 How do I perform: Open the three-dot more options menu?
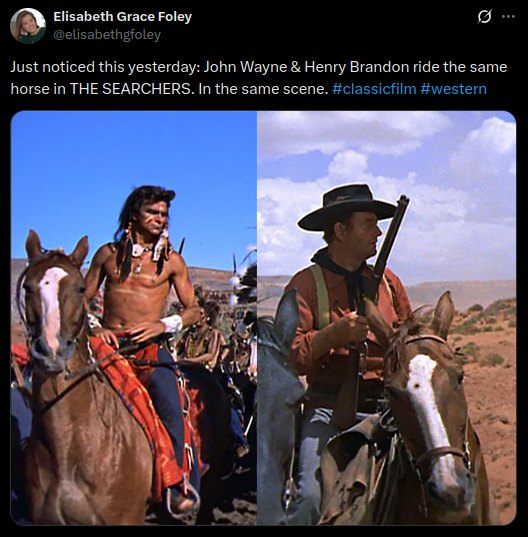coord(508,16)
